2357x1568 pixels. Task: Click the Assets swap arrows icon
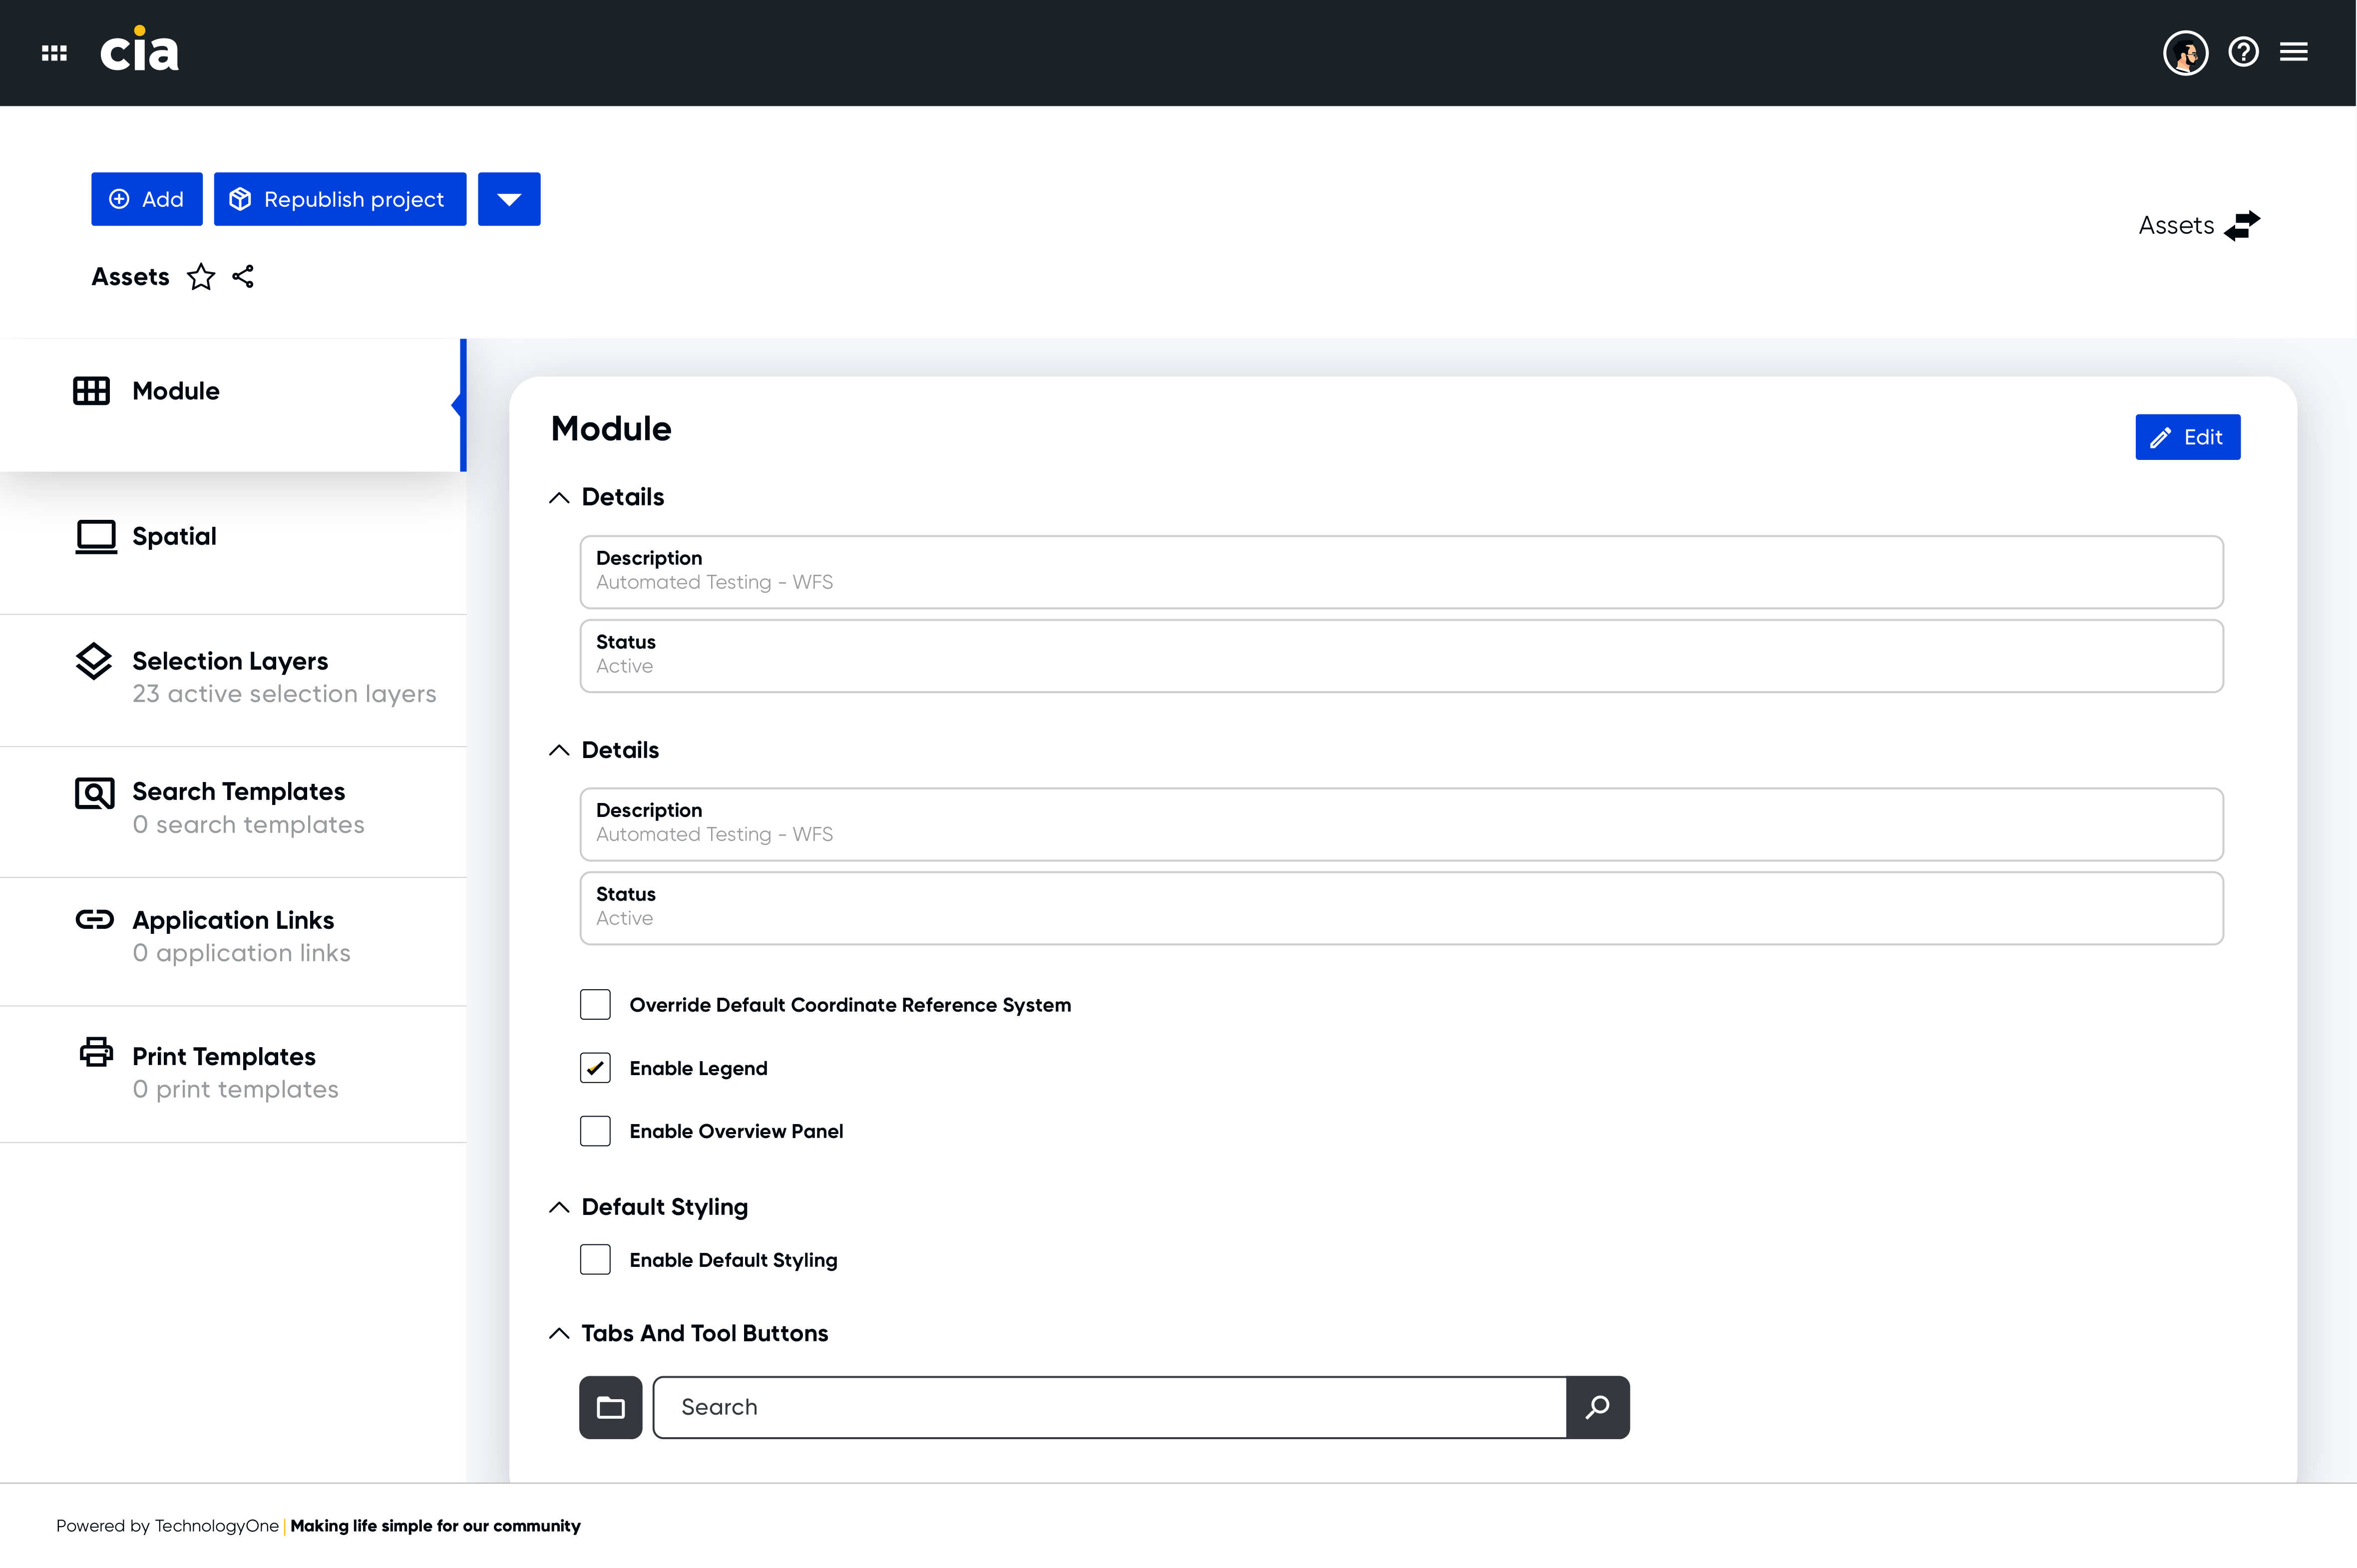tap(2242, 226)
